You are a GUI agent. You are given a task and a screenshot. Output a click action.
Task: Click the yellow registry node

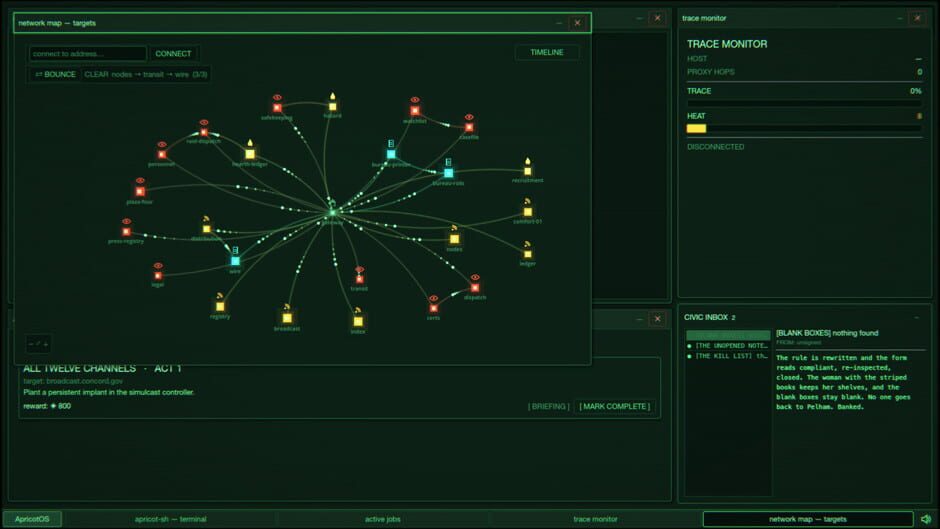(x=220, y=306)
